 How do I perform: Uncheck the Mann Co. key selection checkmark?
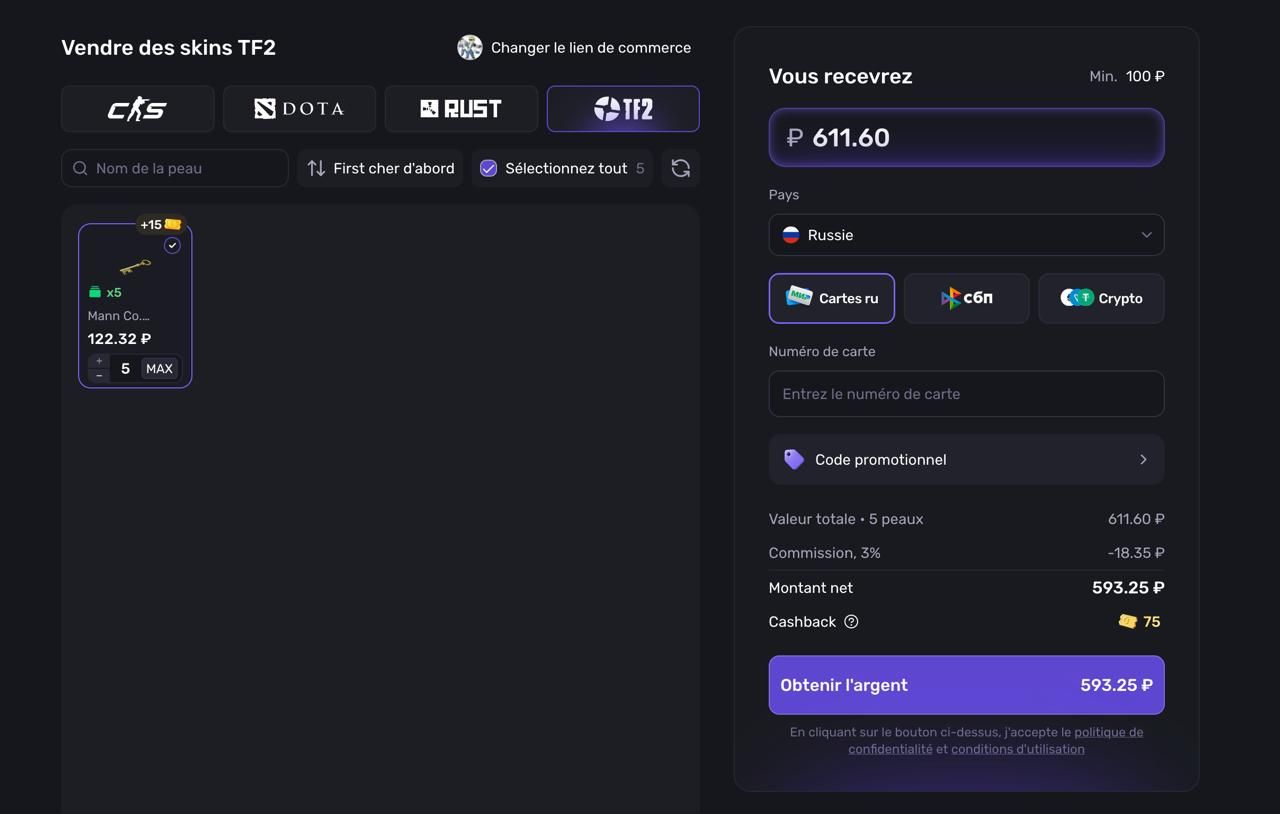pos(172,245)
